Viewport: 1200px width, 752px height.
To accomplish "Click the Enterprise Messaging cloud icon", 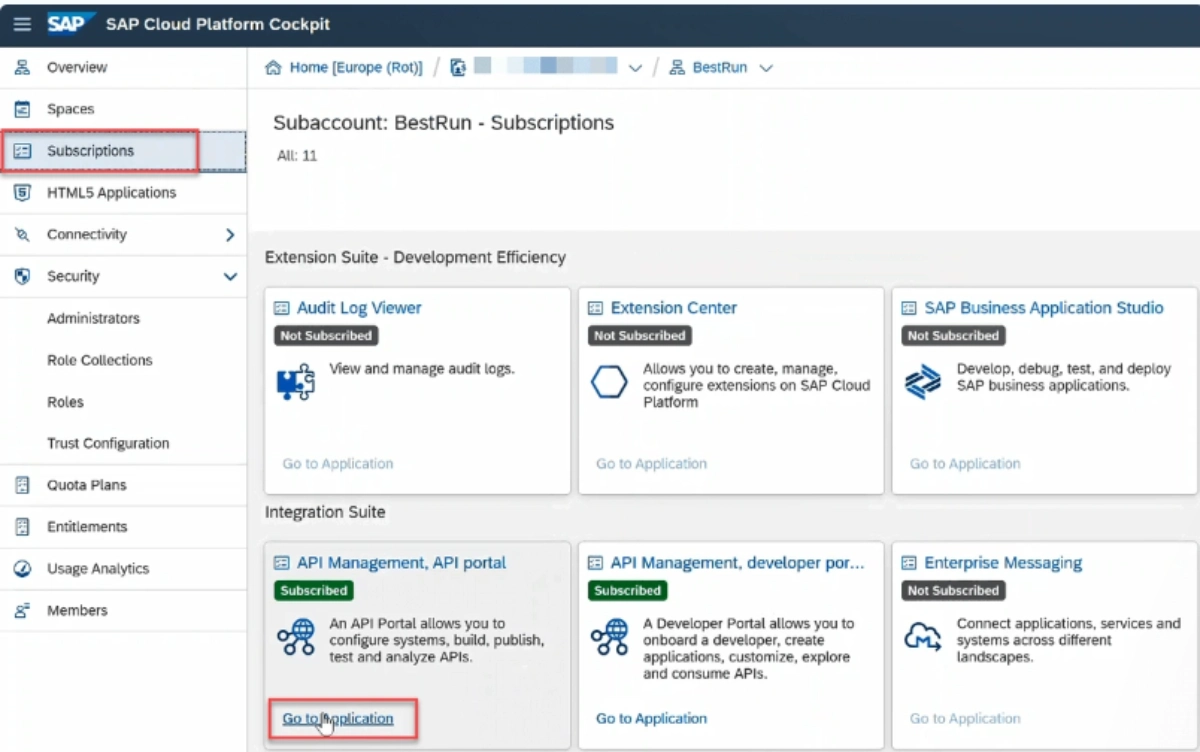I will click(x=923, y=636).
